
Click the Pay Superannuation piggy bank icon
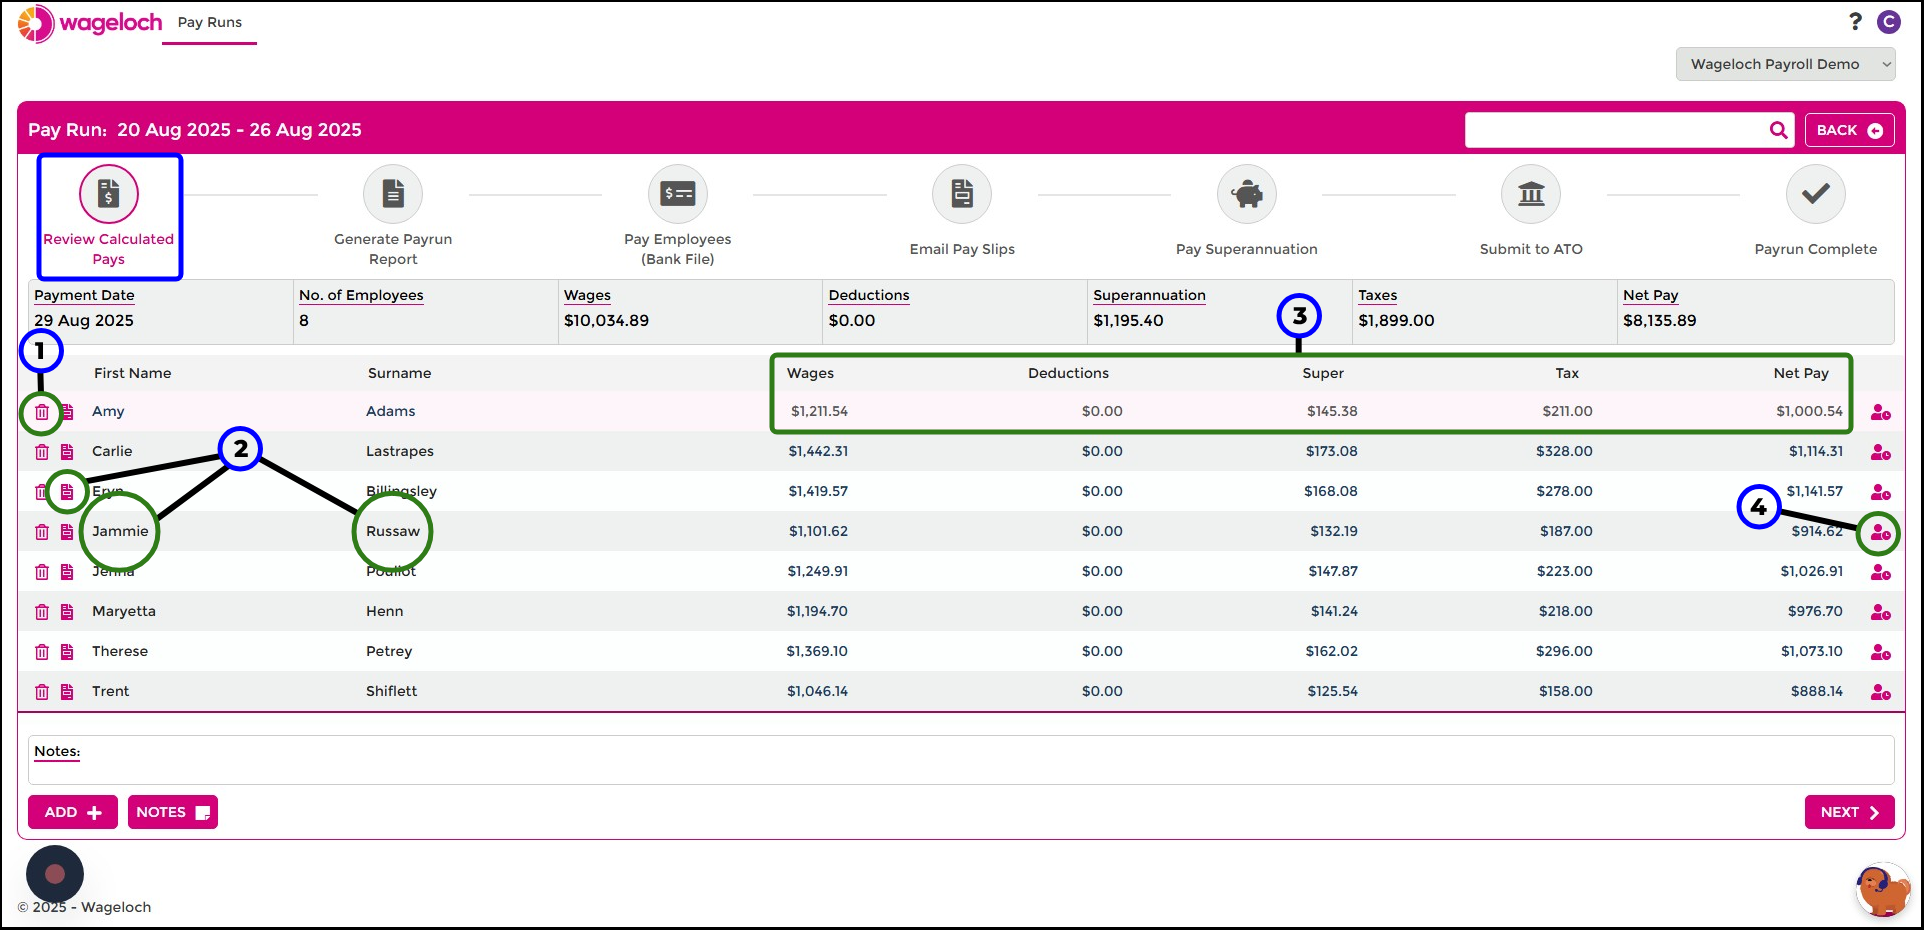(x=1246, y=194)
